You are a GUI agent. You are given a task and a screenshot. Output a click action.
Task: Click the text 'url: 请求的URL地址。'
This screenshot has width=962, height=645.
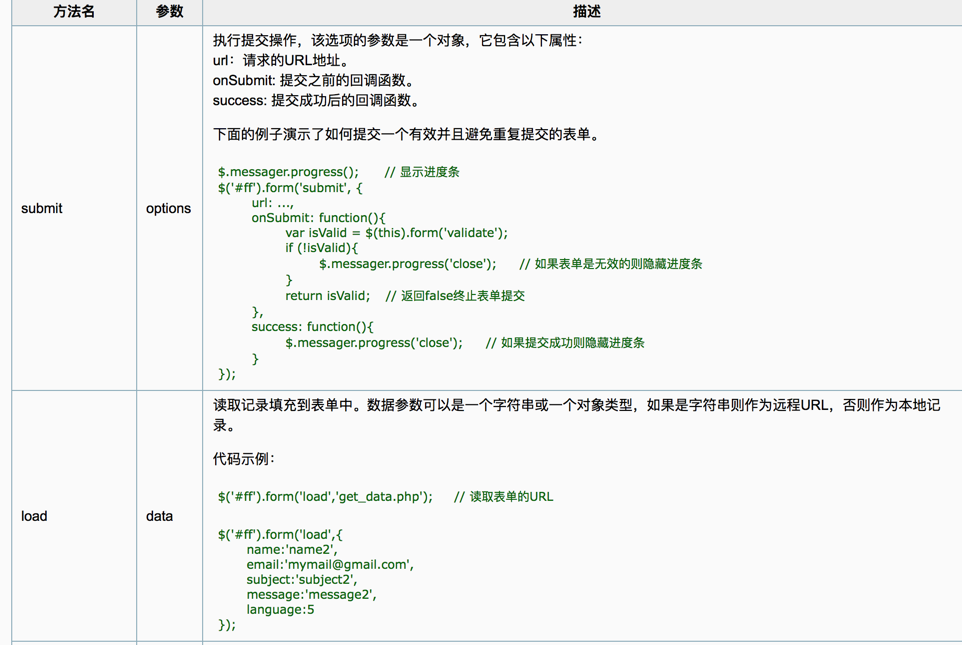(x=282, y=61)
